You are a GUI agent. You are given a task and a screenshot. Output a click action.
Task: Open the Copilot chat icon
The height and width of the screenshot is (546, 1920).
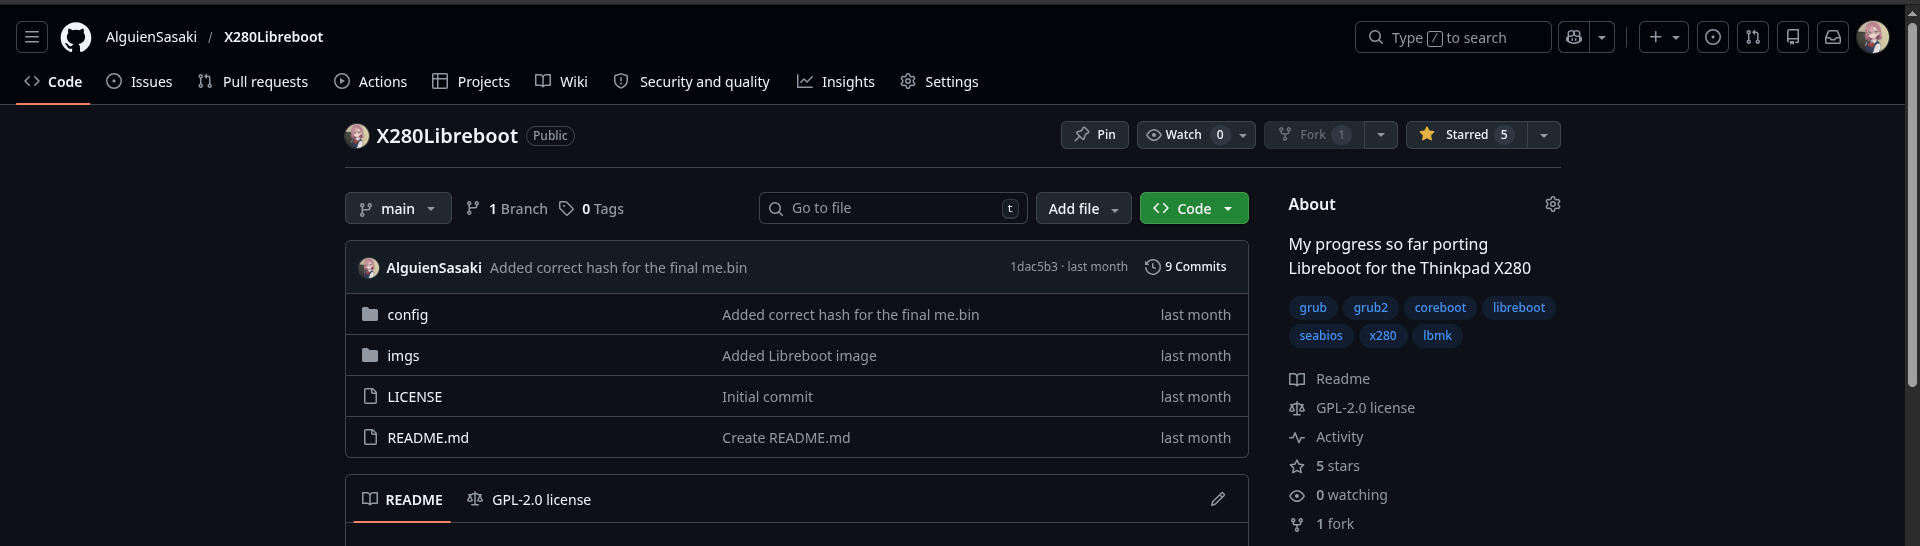click(x=1574, y=37)
